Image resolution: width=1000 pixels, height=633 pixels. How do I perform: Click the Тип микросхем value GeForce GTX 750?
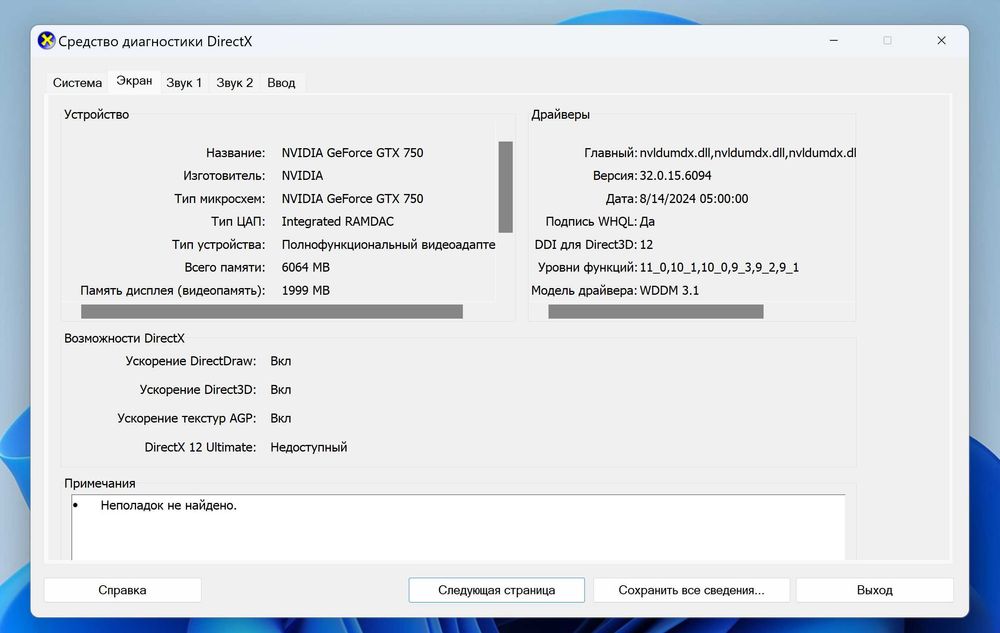[x=353, y=199]
